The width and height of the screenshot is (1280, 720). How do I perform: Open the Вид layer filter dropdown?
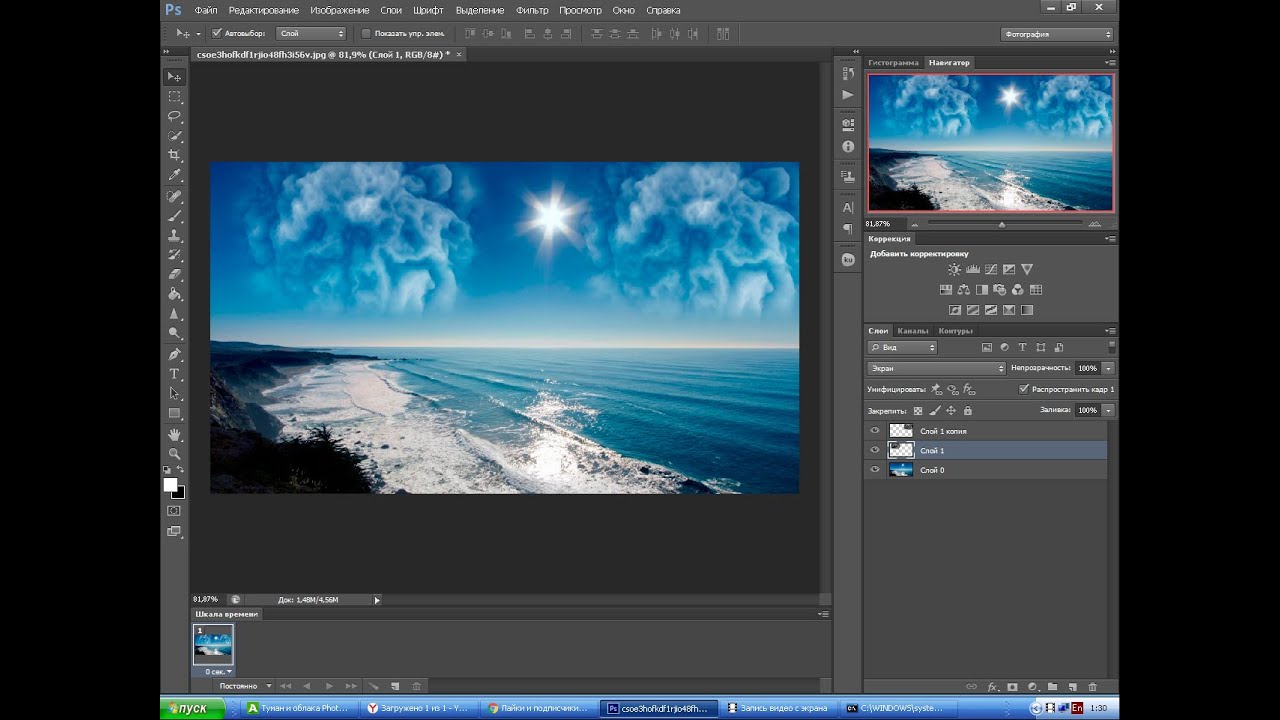click(902, 347)
